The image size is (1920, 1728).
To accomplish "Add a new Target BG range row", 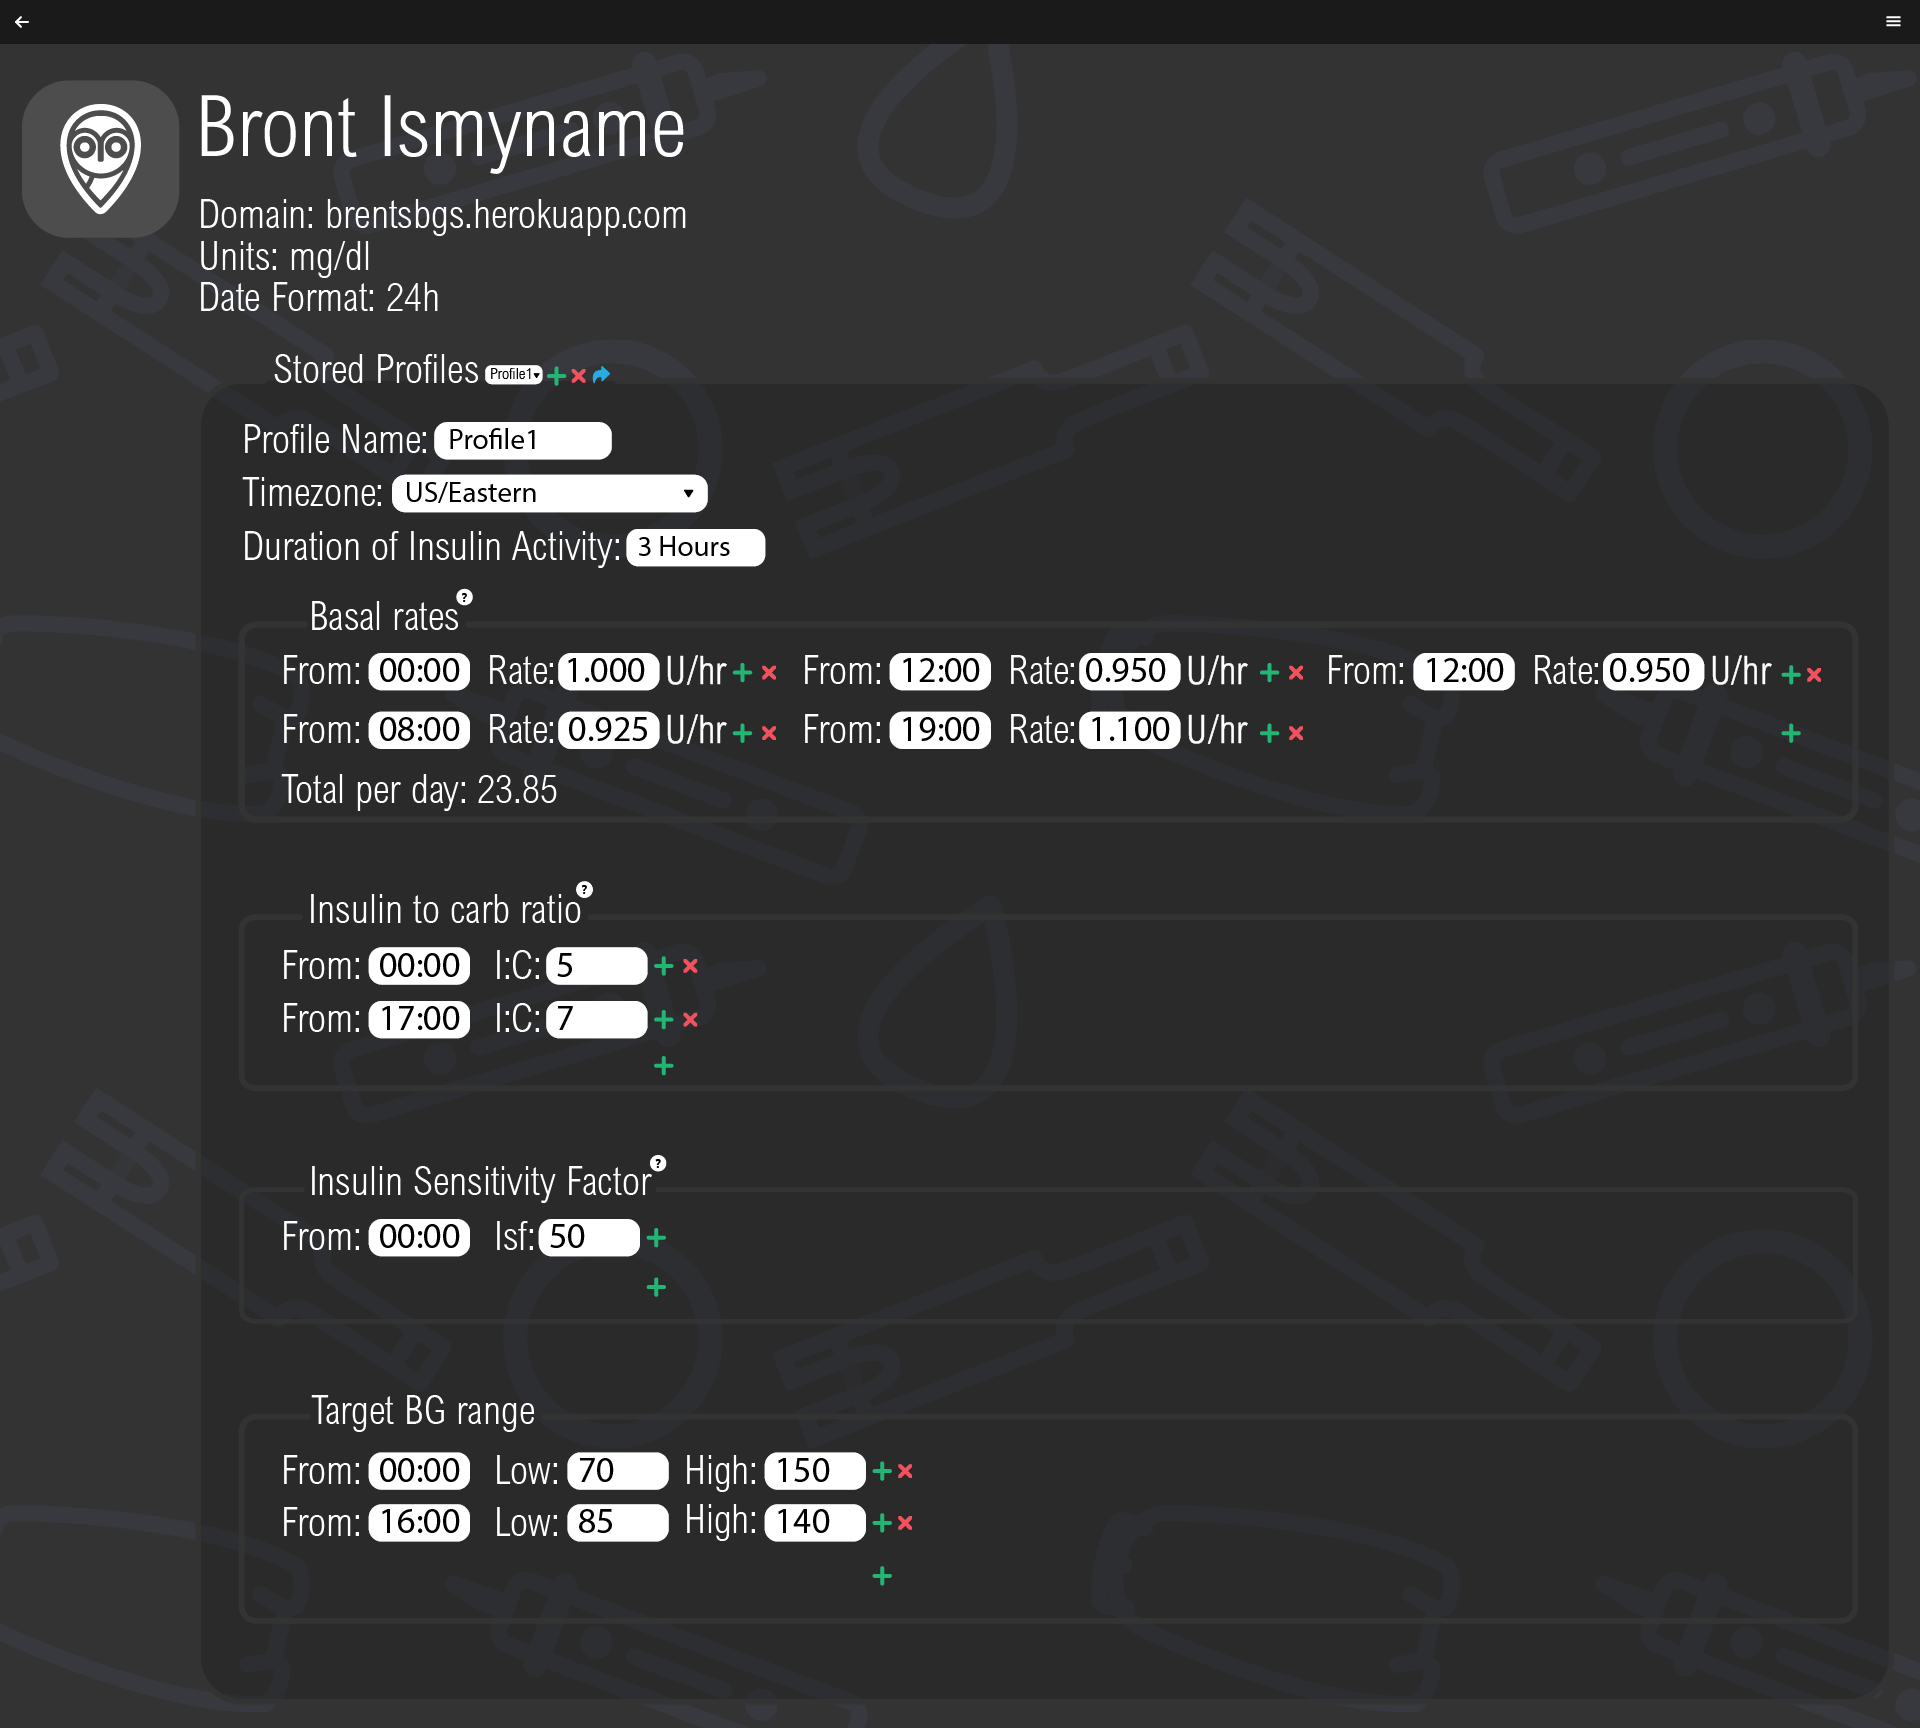I will coord(882,1576).
